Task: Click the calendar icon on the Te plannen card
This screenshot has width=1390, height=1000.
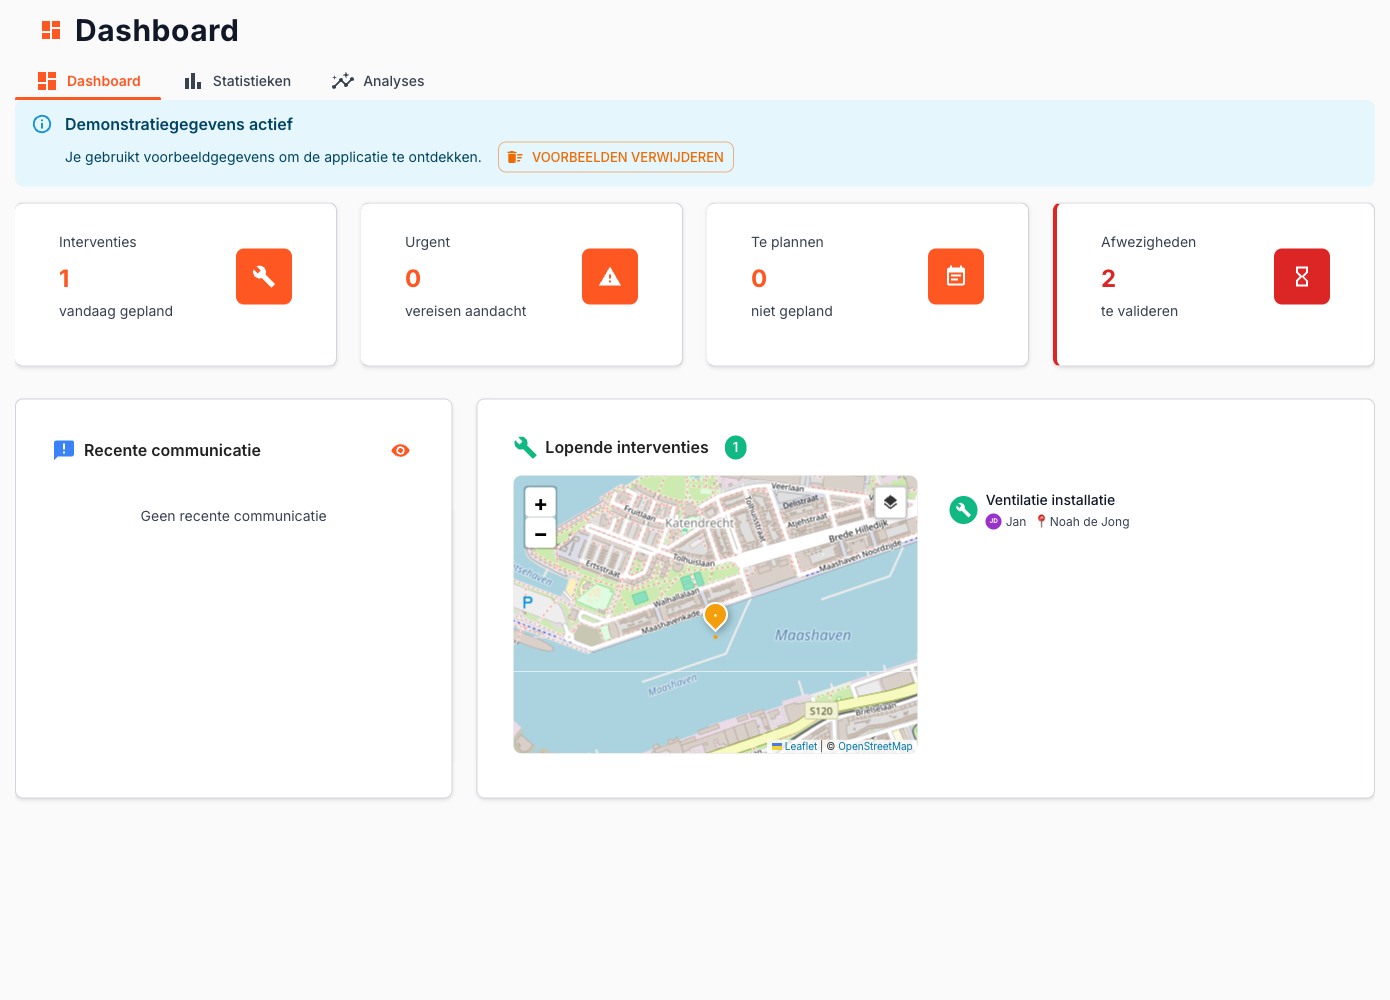Action: 955,276
